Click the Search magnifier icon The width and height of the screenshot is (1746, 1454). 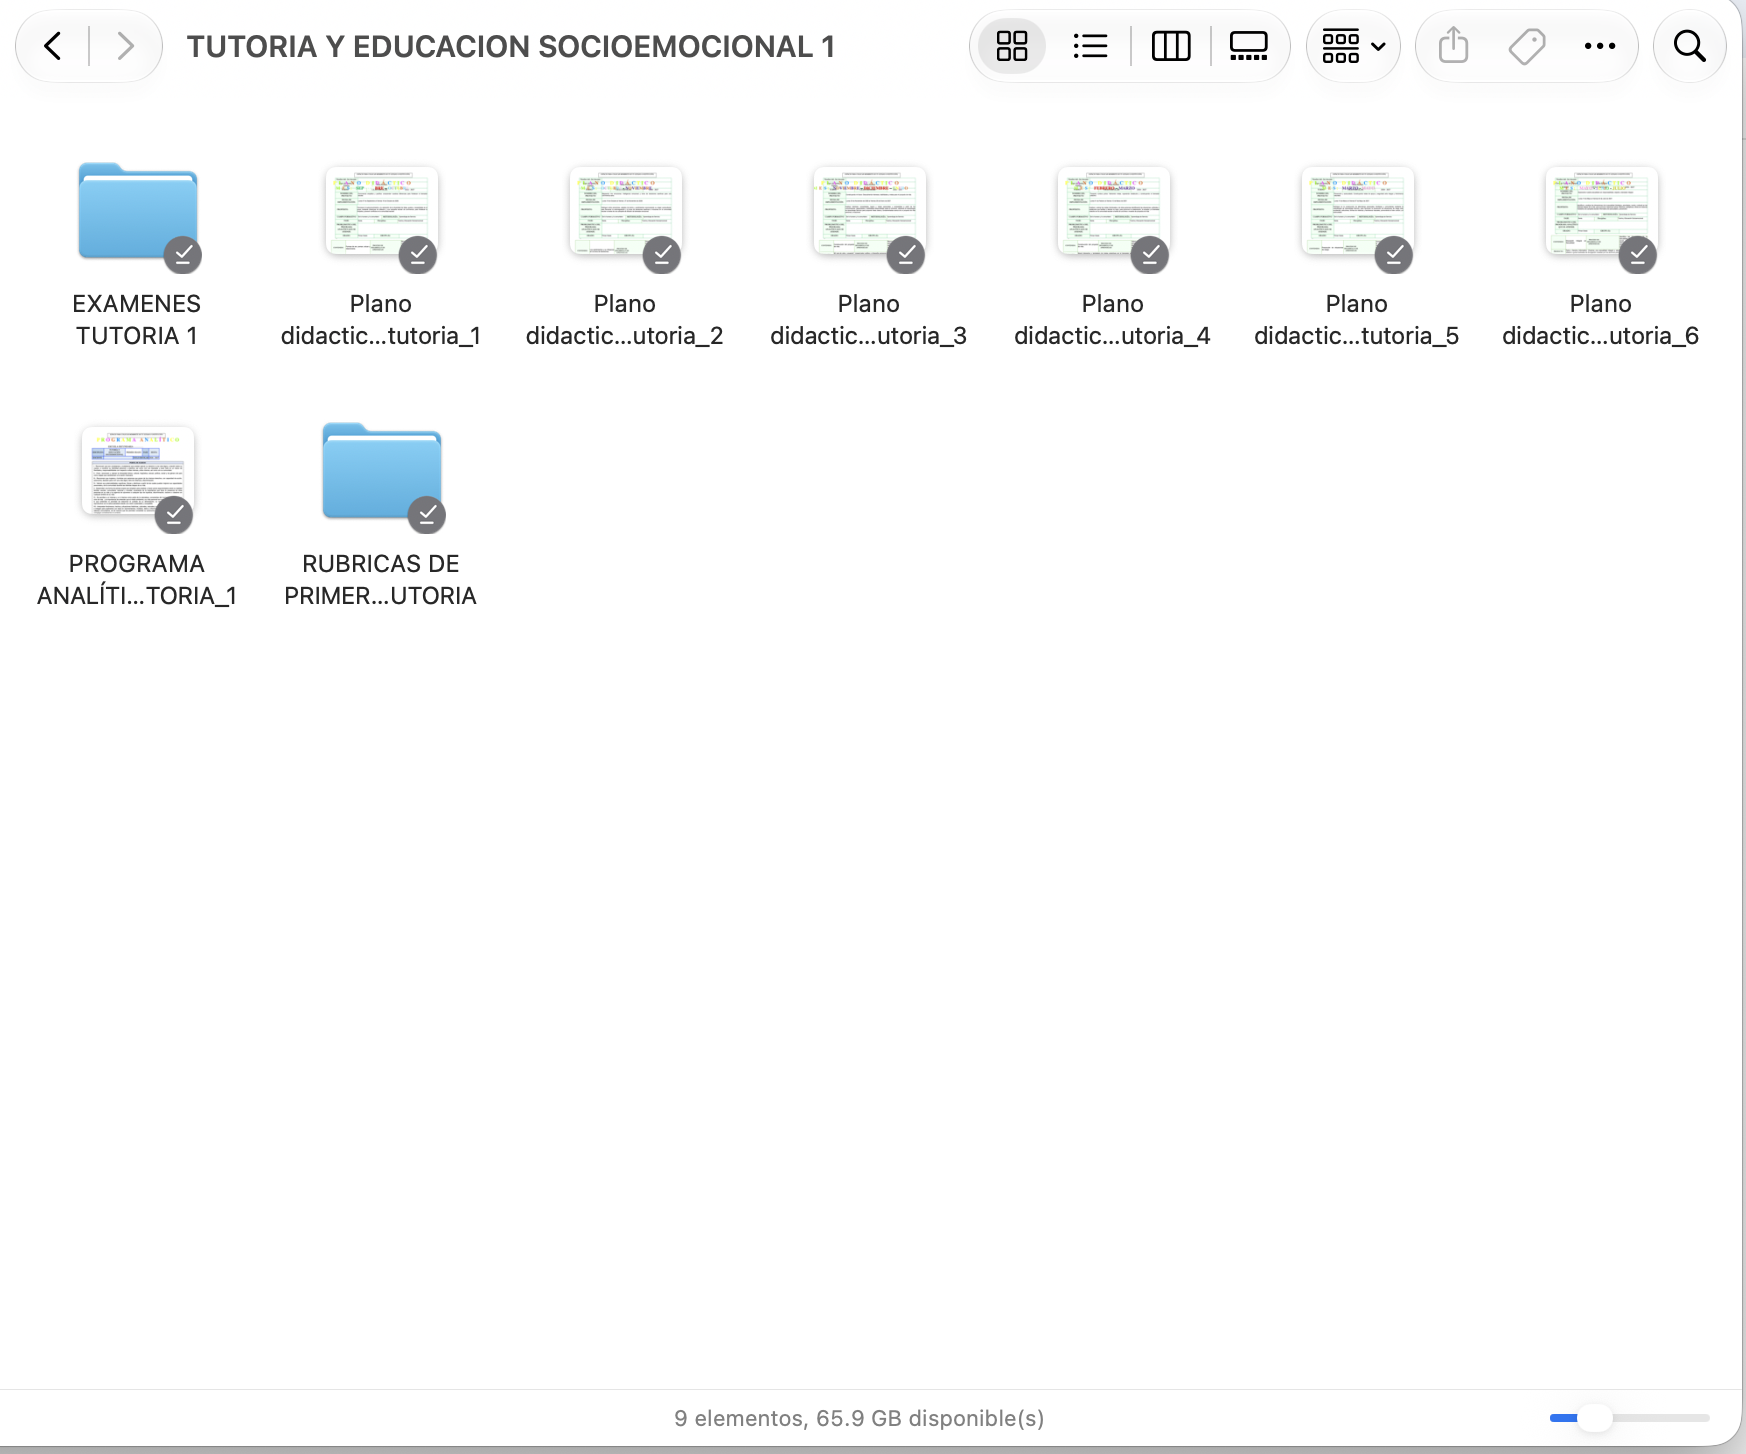click(x=1690, y=46)
